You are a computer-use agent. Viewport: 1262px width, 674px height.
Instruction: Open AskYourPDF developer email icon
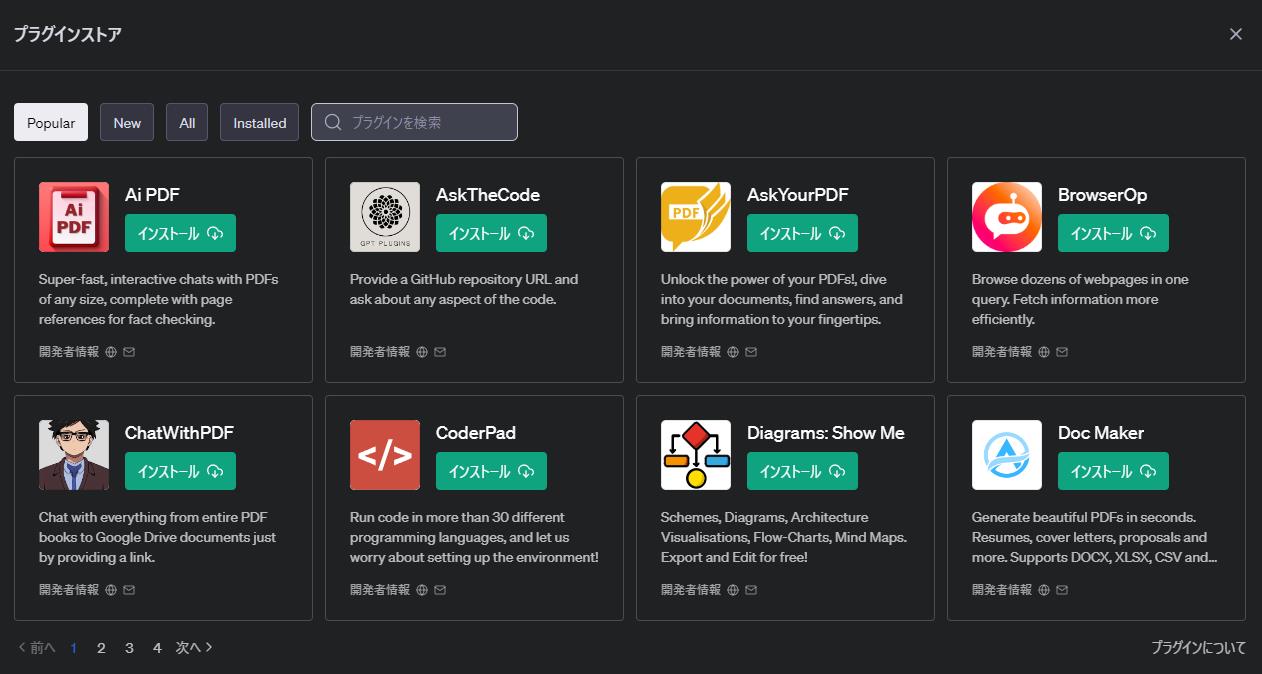(x=751, y=352)
